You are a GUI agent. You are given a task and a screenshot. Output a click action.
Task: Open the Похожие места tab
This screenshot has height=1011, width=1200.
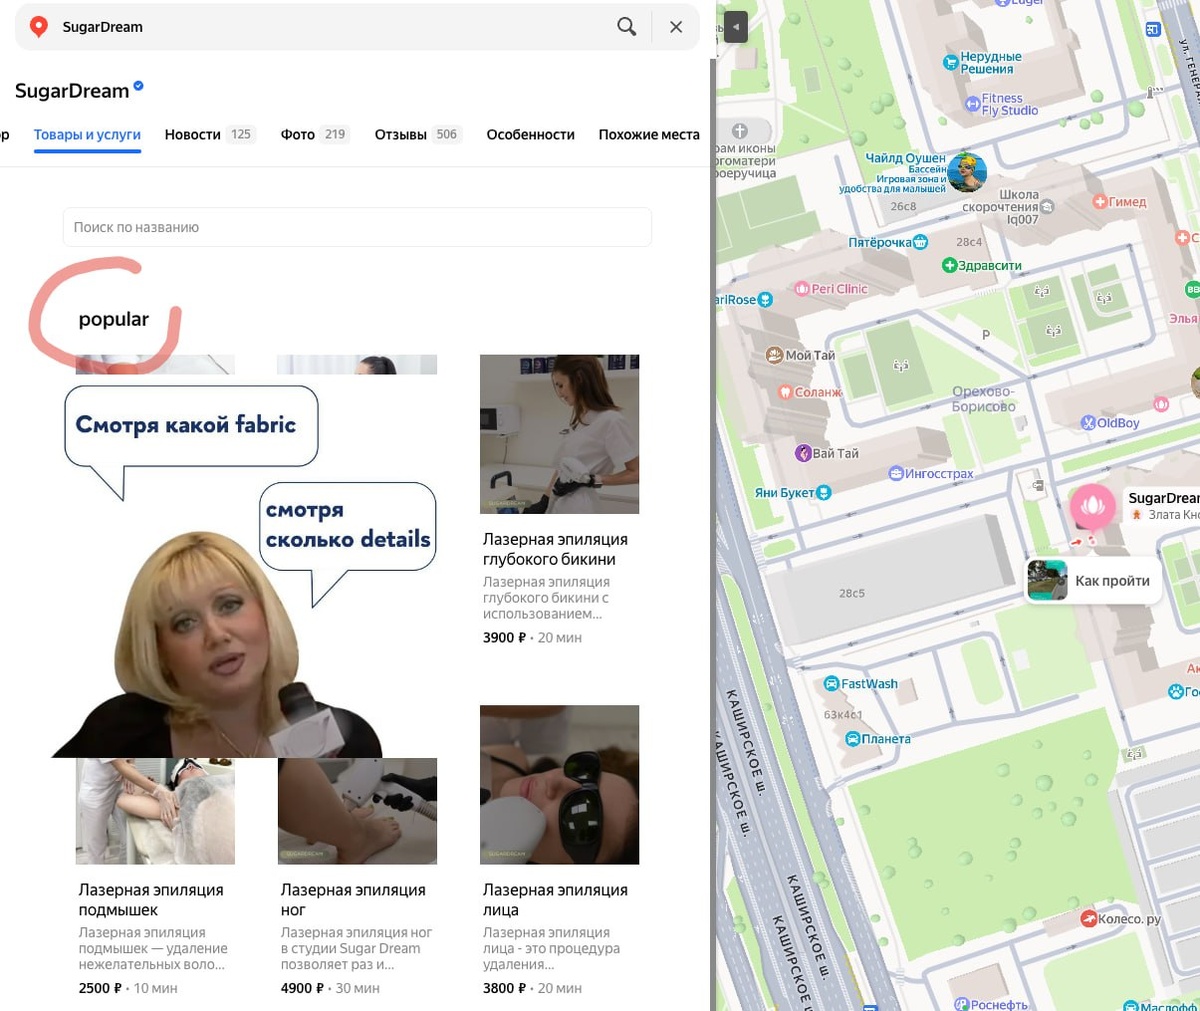649,134
